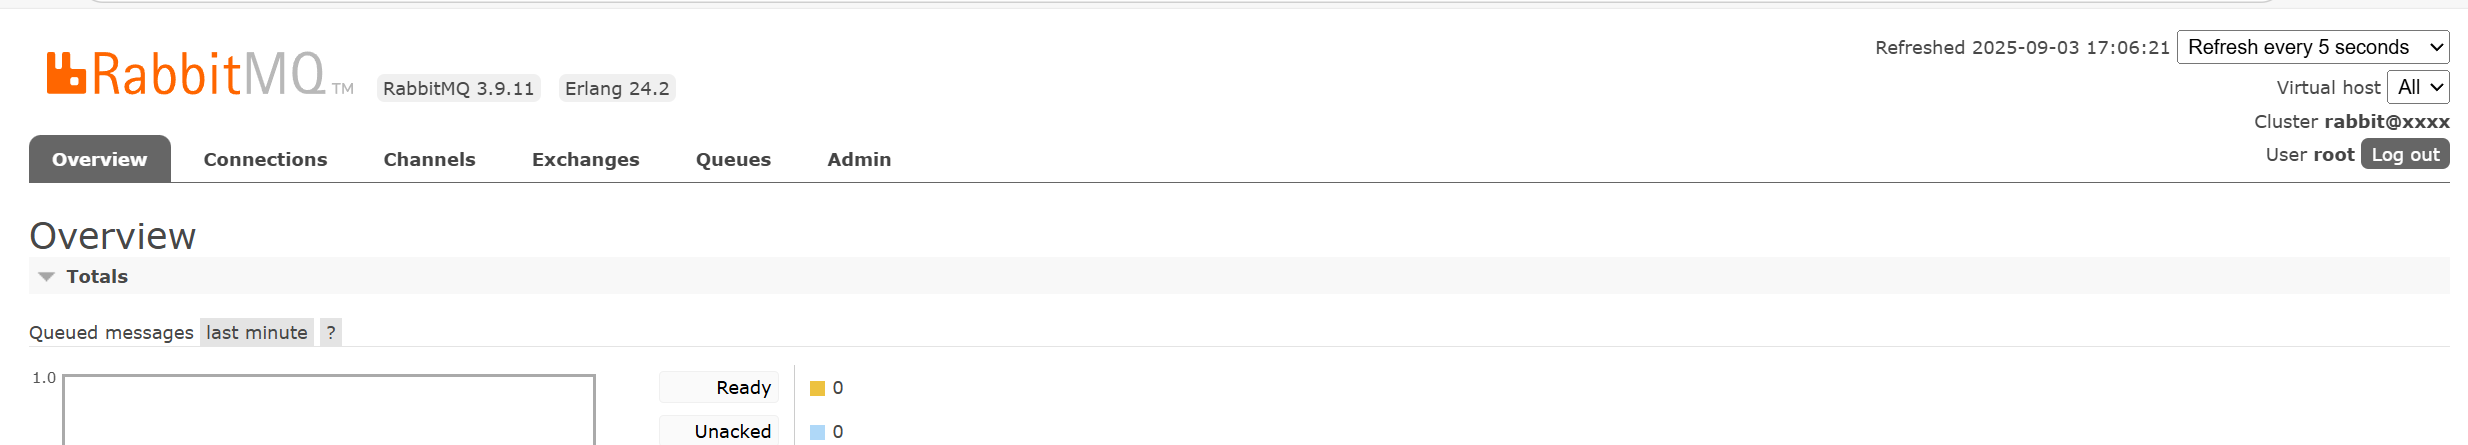Click the yellow Ready color swatch

click(817, 388)
